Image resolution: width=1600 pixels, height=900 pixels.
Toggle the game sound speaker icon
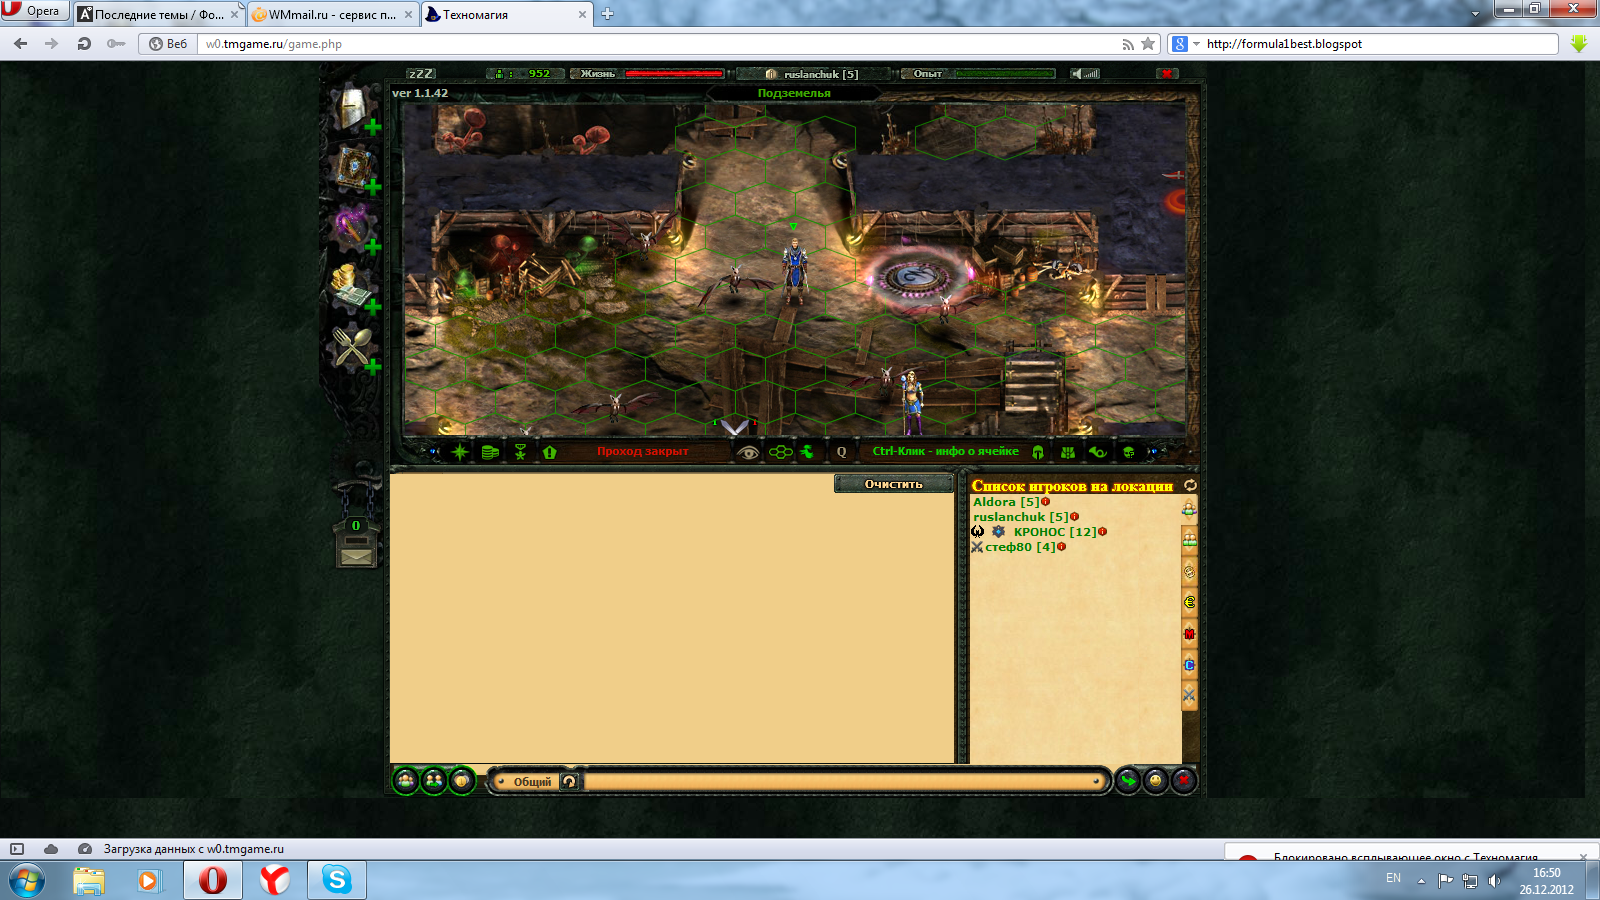coord(1085,74)
